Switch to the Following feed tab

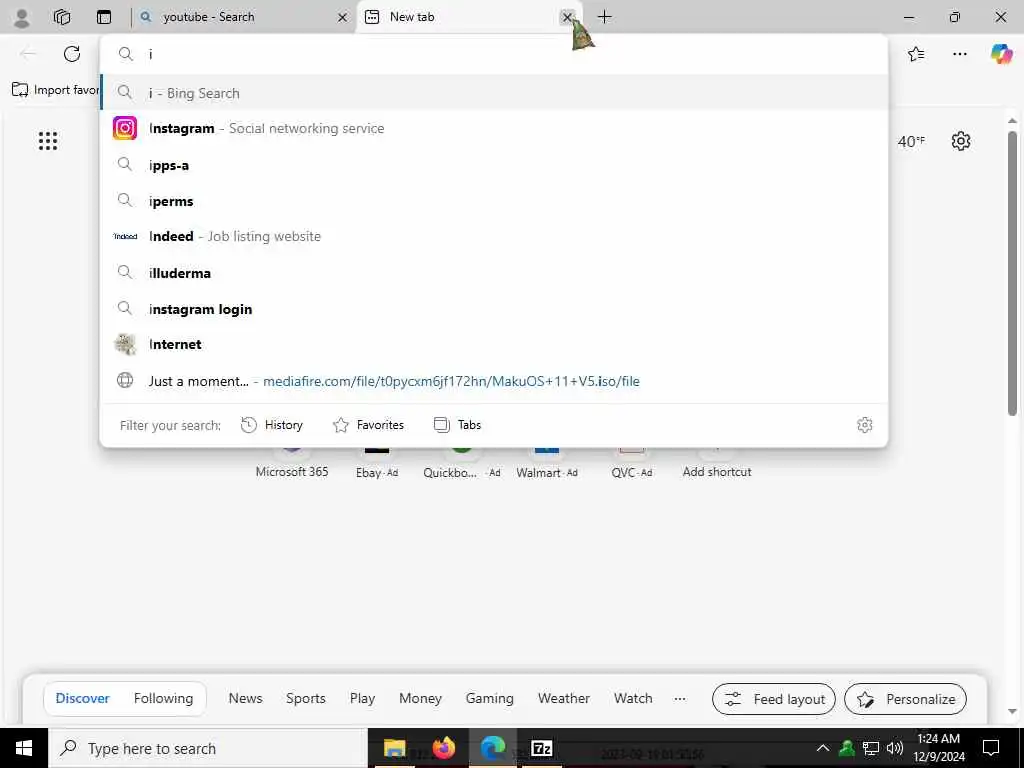click(163, 698)
